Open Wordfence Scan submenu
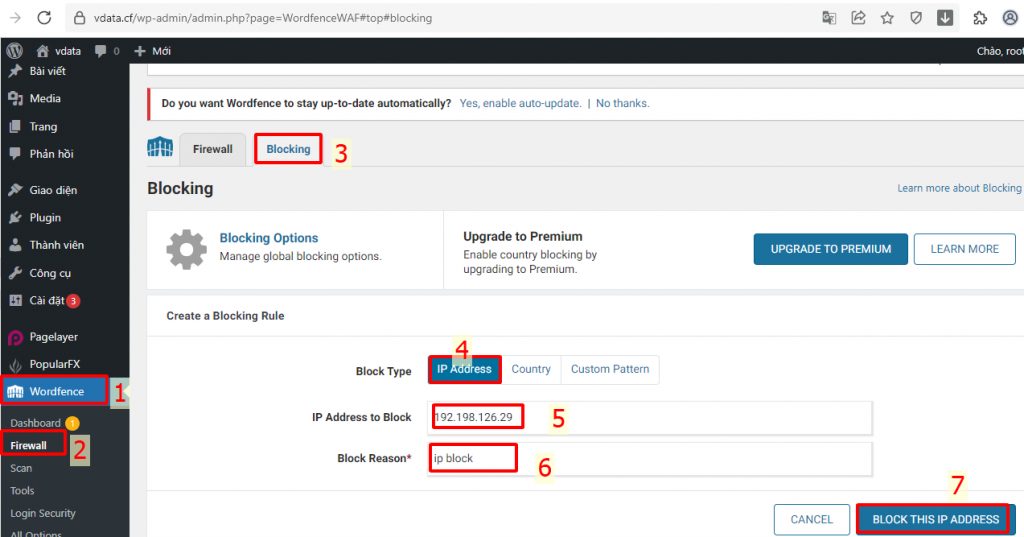1024x537 pixels. tap(21, 468)
